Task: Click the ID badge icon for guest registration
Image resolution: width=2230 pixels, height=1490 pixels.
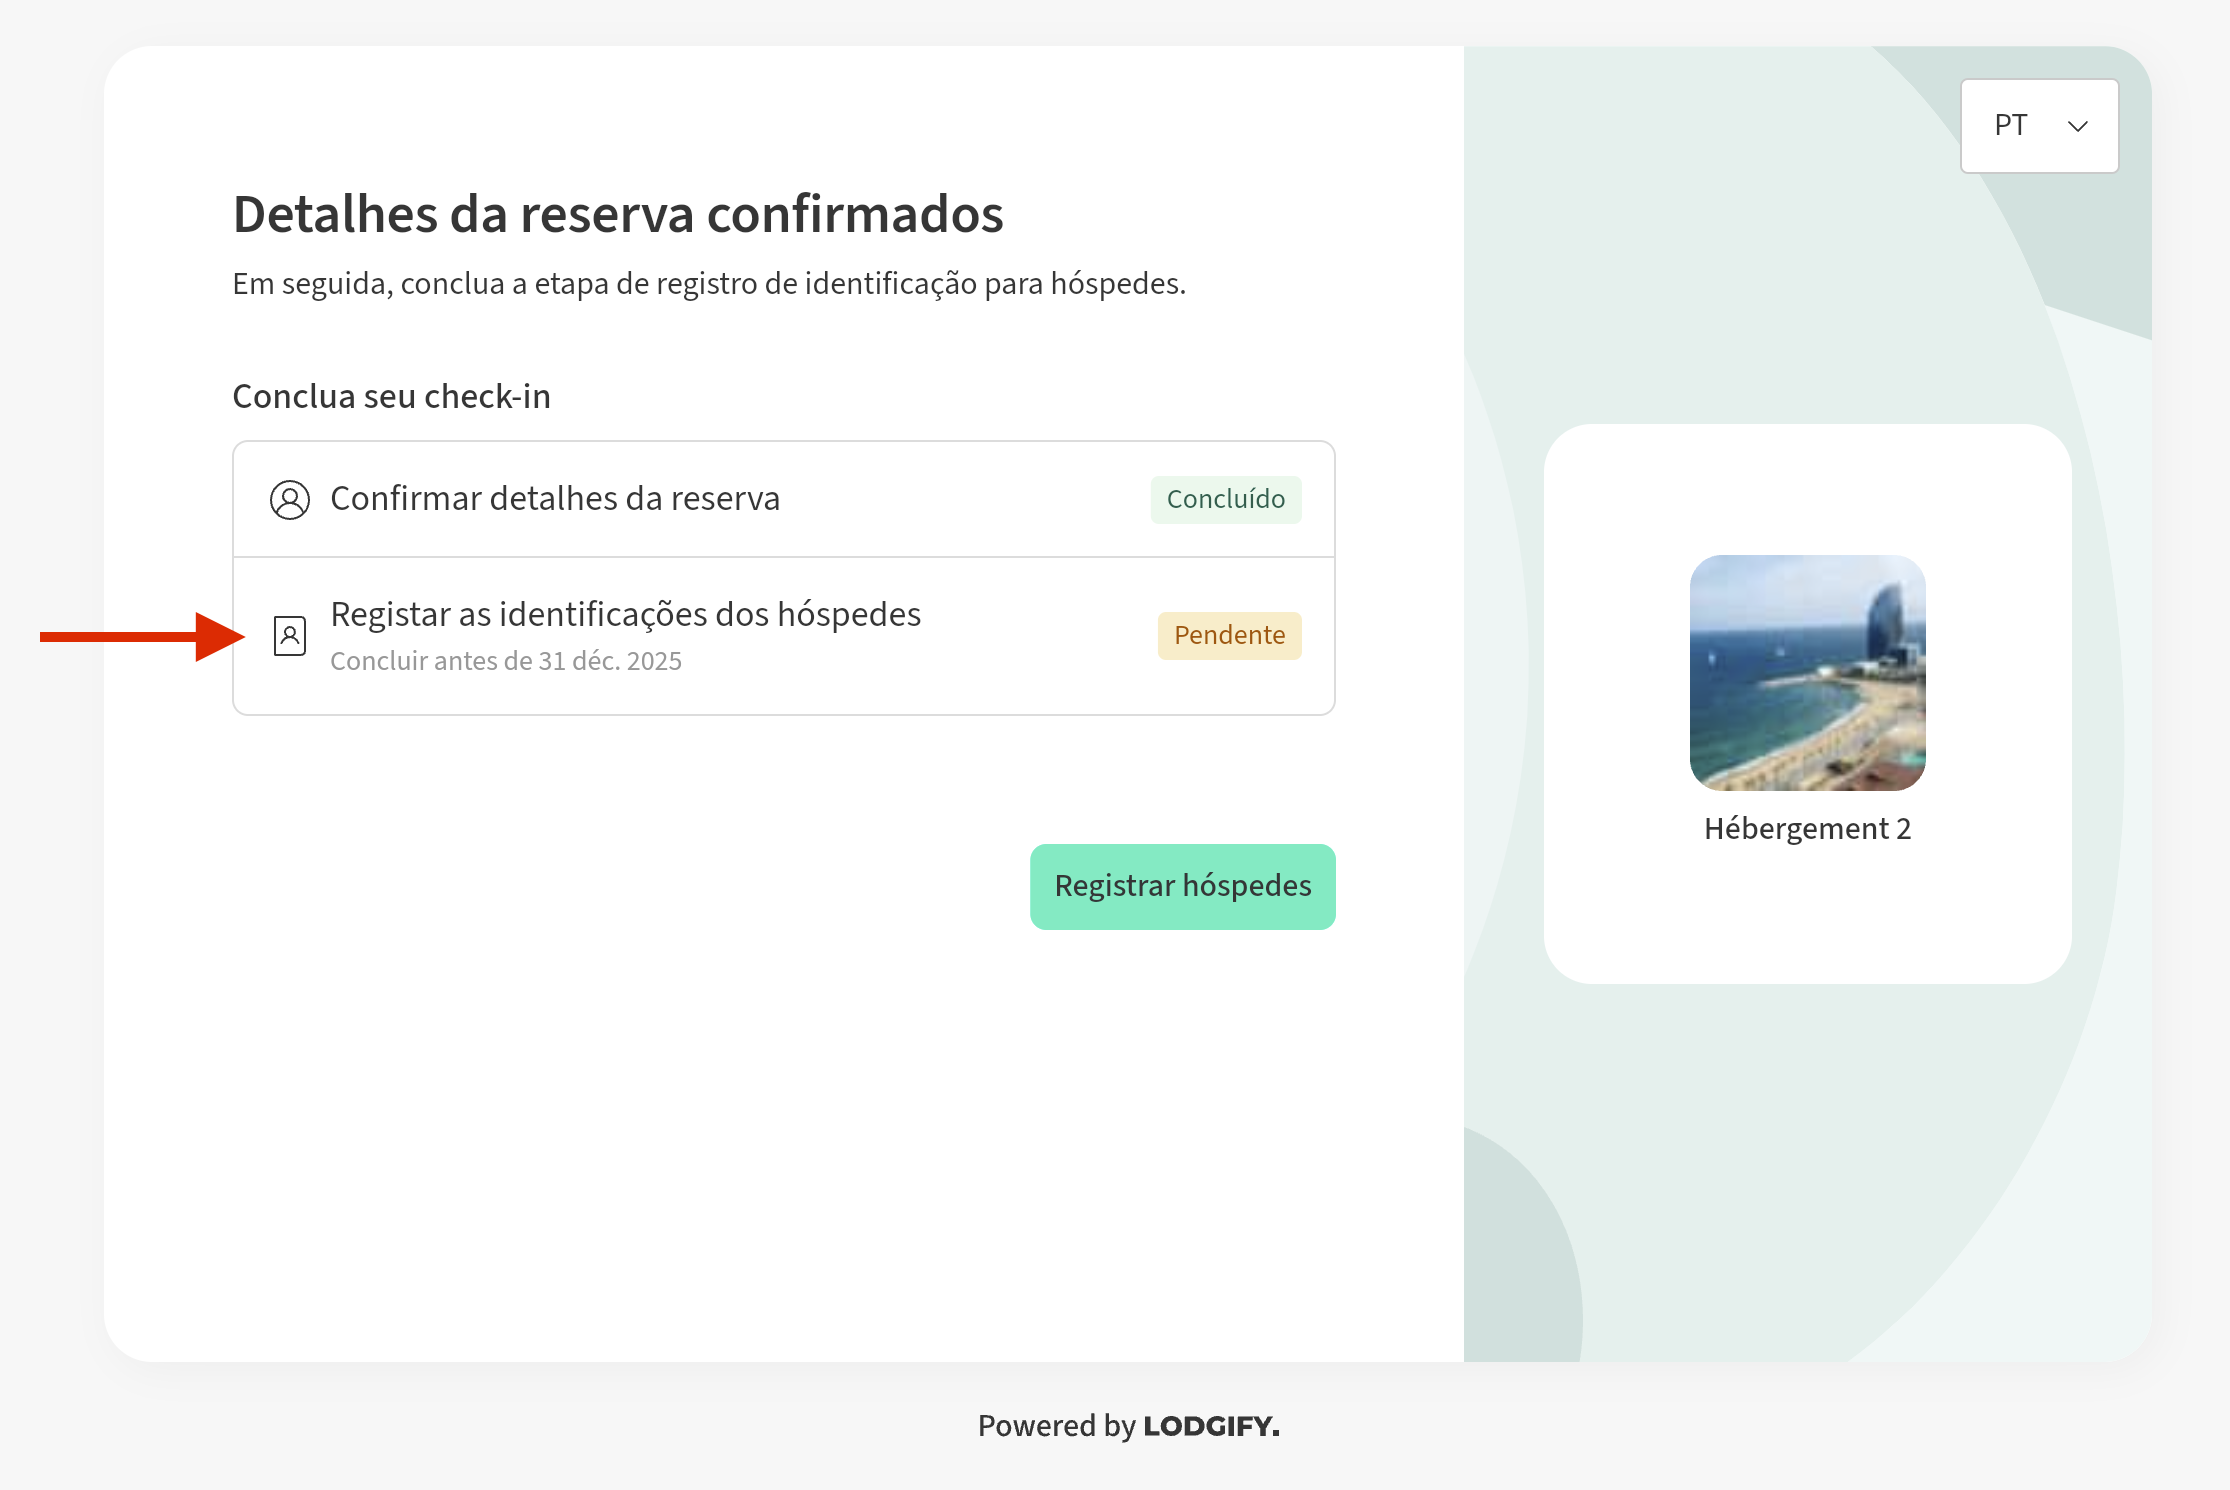Action: click(289, 636)
